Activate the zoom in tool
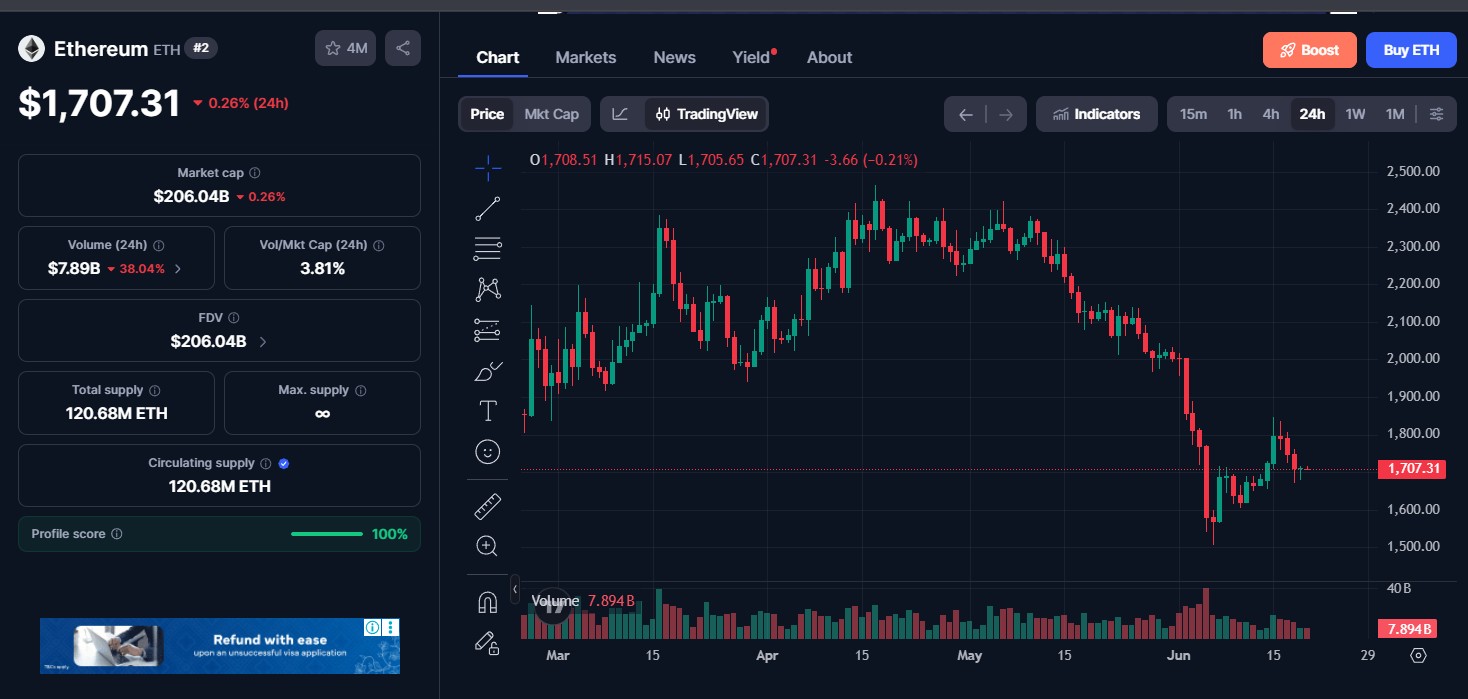Viewport: 1468px width, 699px height. coord(487,546)
